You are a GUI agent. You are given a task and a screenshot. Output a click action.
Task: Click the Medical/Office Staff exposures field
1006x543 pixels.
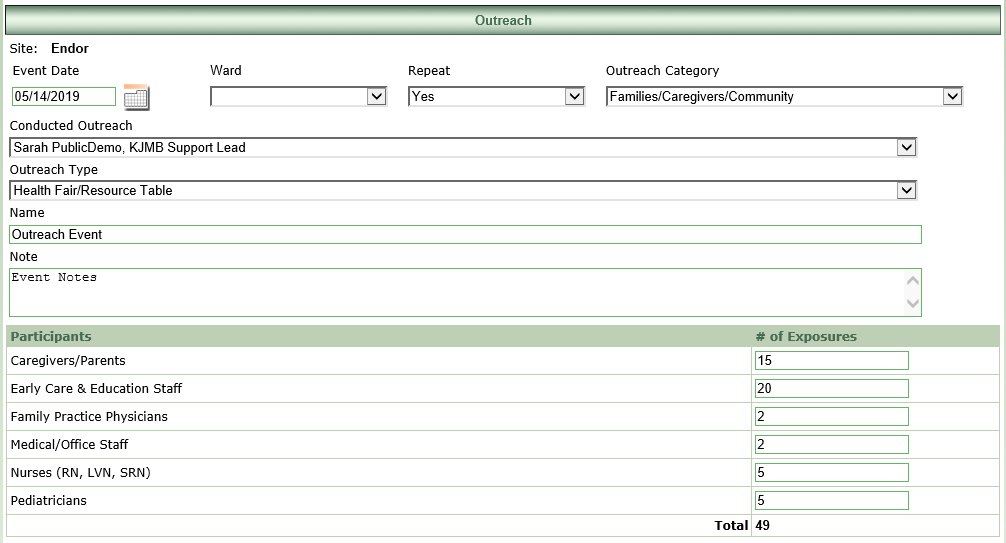(x=831, y=445)
